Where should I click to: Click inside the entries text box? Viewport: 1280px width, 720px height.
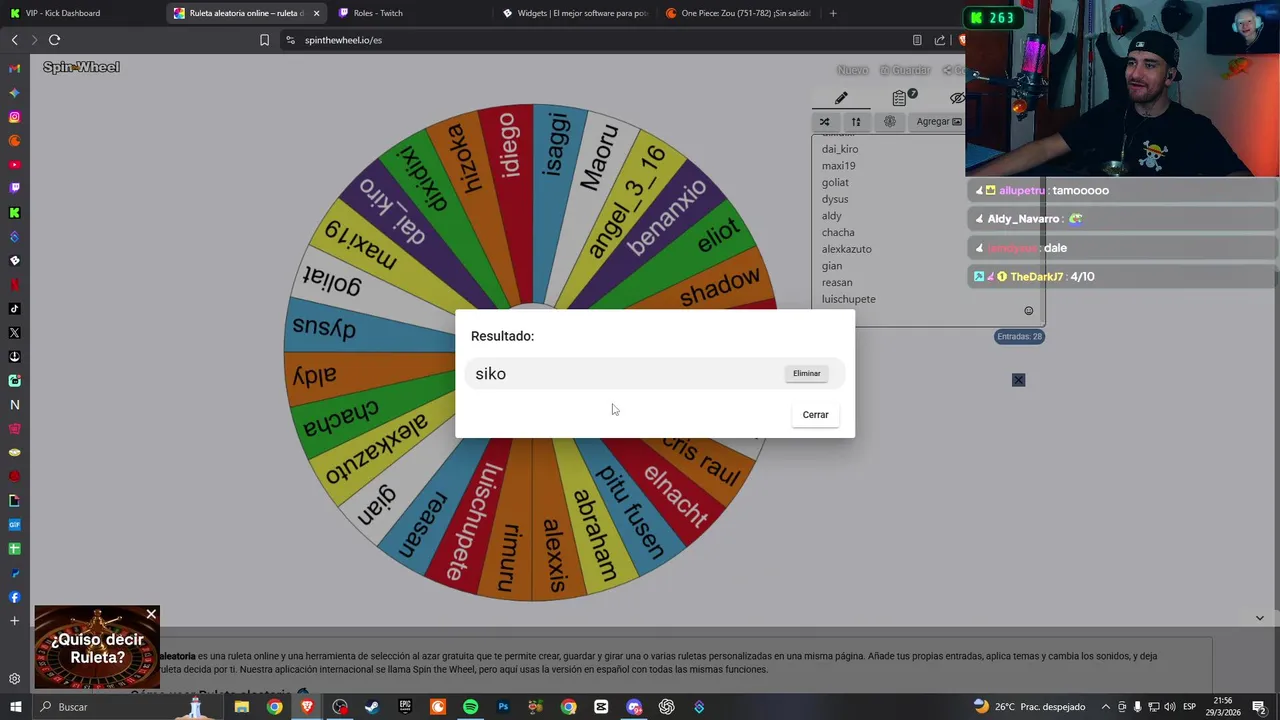928,230
